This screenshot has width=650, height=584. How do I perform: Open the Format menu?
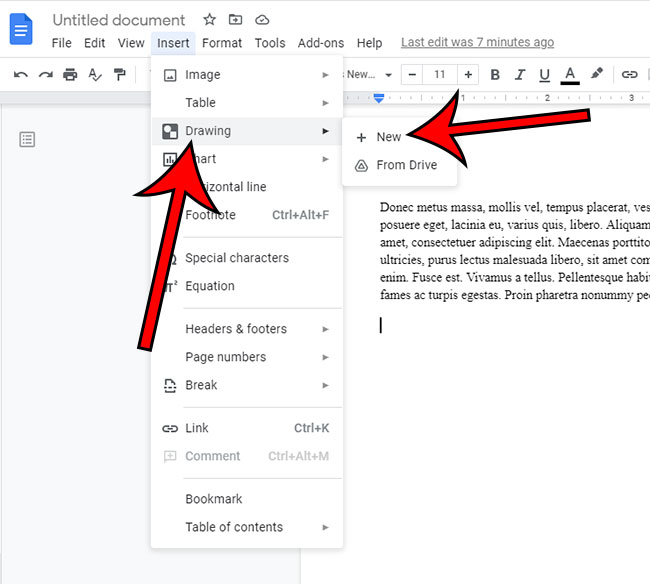coord(222,43)
